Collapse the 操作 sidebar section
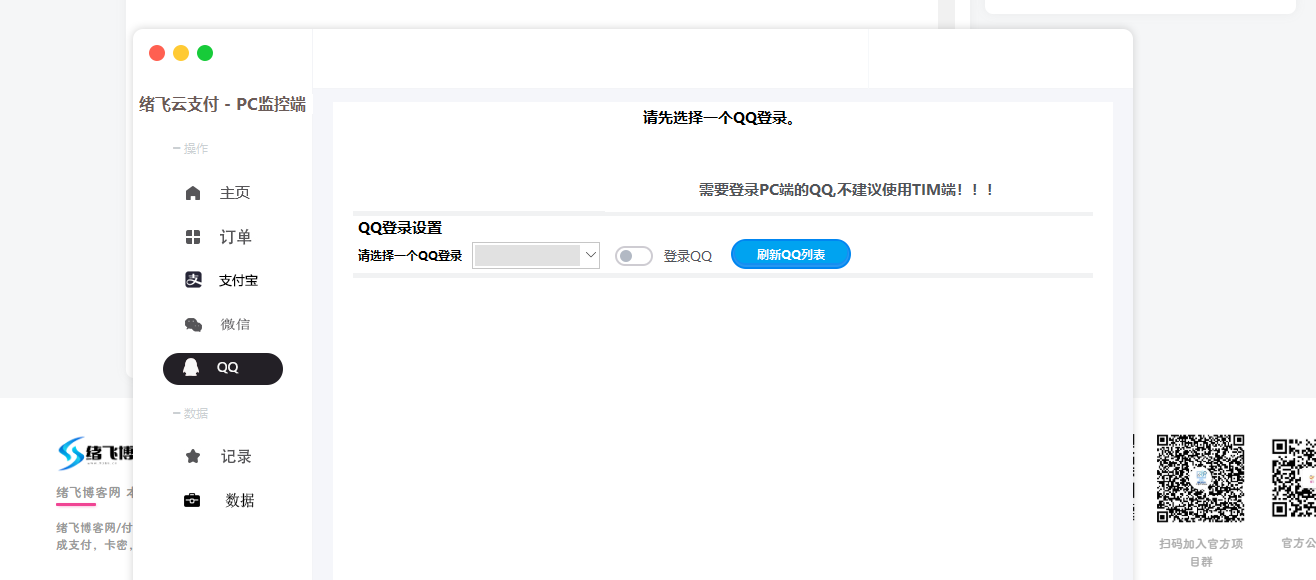1316x580 pixels. [190, 147]
